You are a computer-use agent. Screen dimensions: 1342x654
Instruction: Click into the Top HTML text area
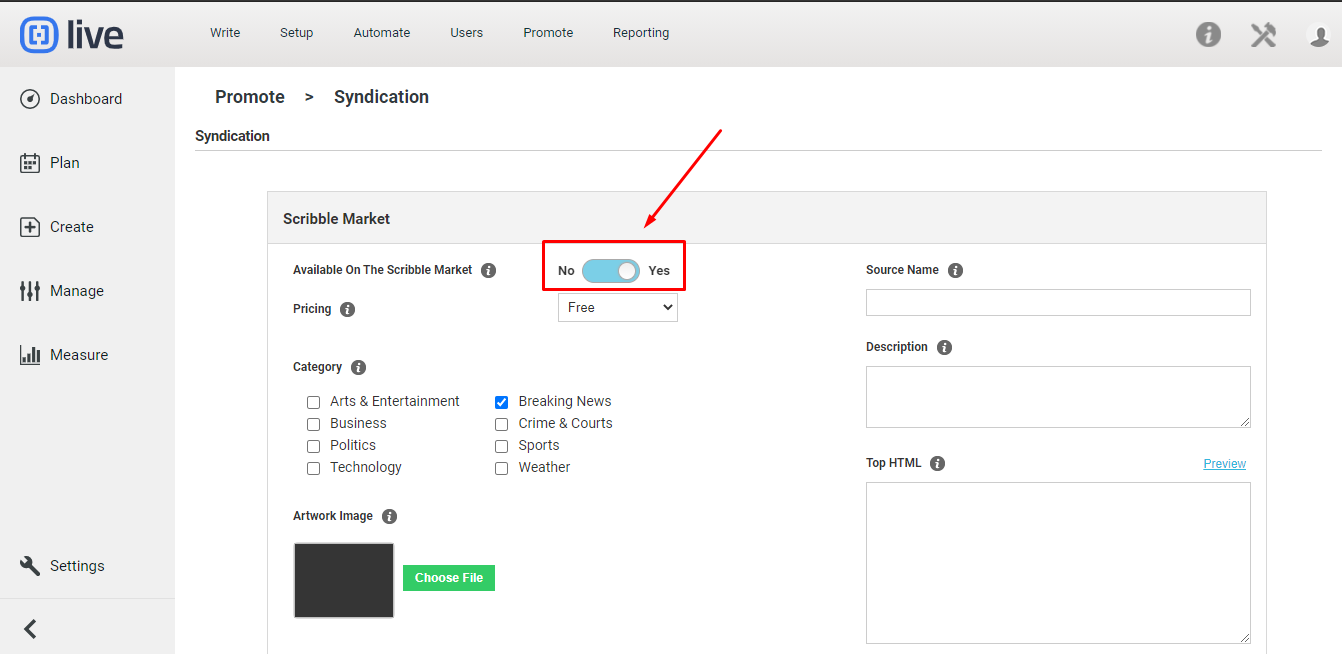click(x=1058, y=563)
